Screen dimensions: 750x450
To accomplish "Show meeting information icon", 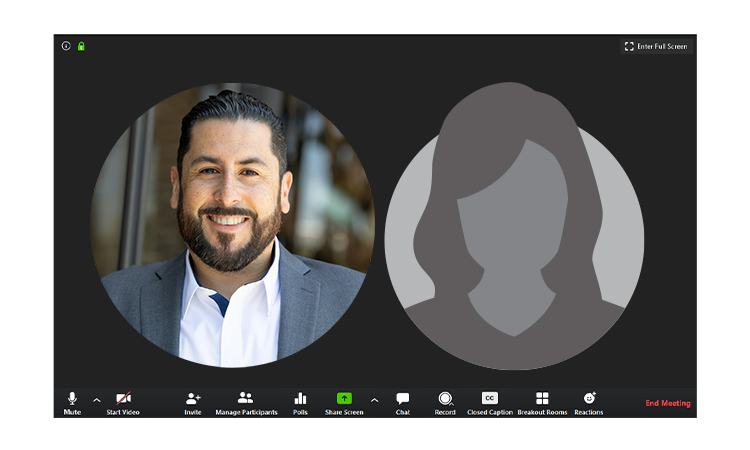I will 66,46.
